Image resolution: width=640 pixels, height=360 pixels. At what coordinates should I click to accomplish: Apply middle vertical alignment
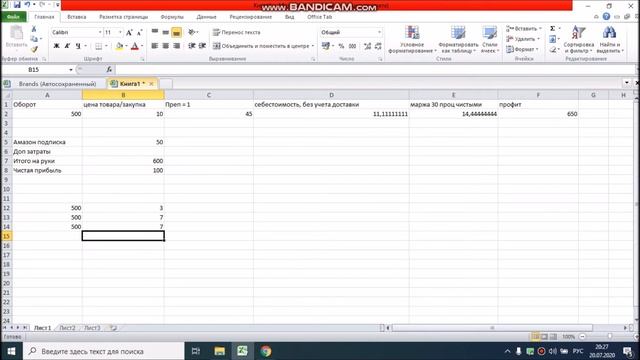(x=165, y=32)
